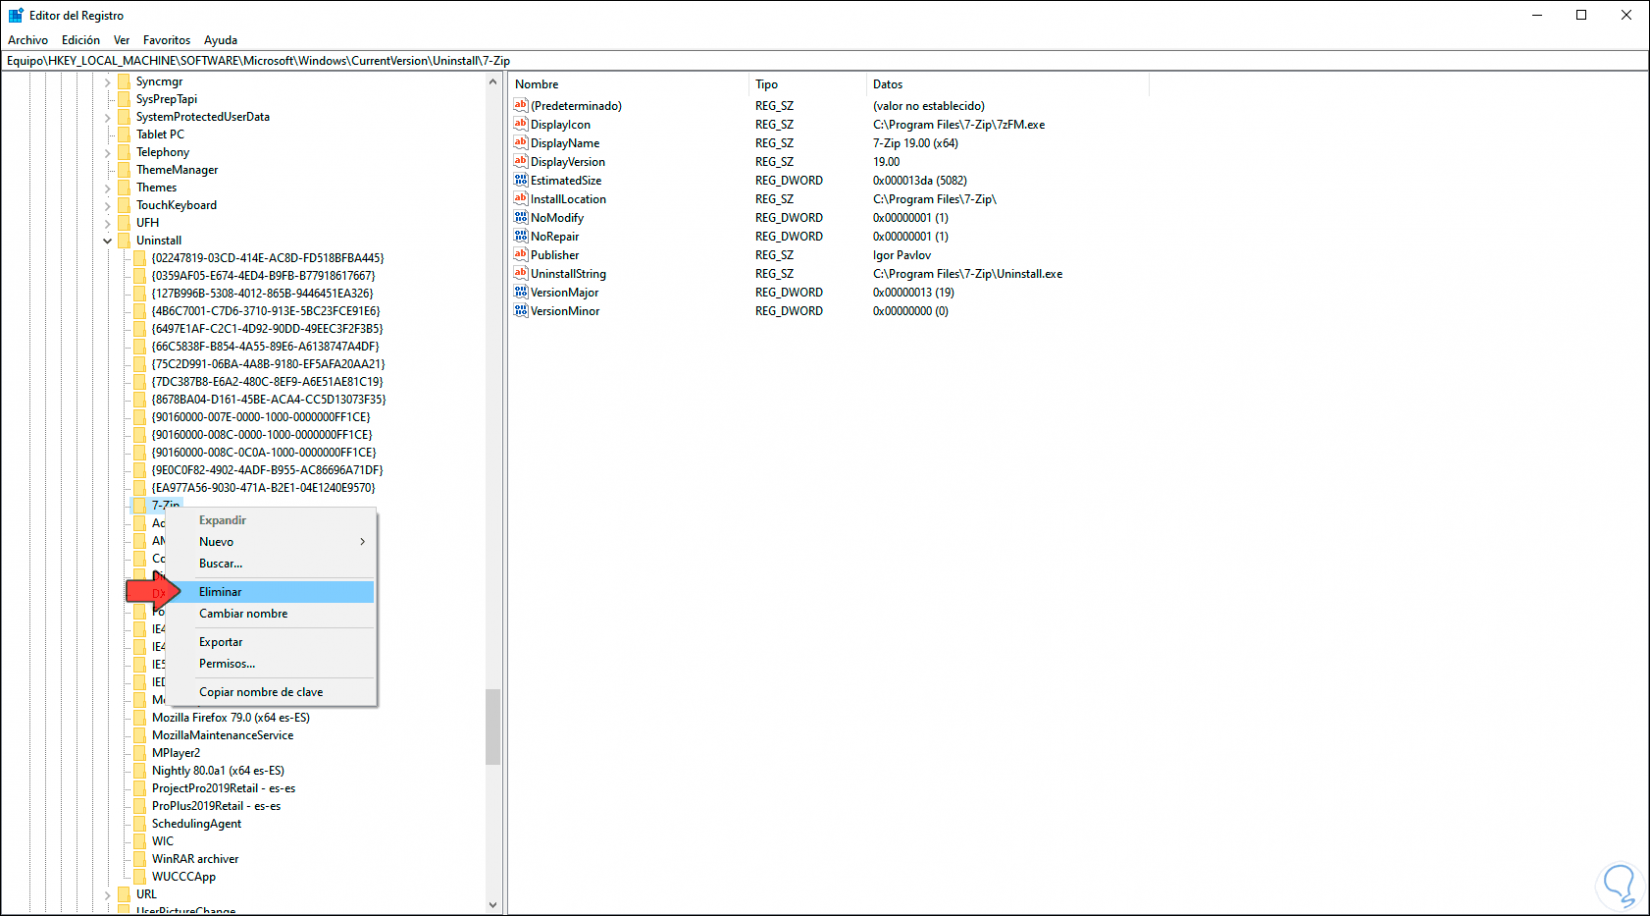1650x916 pixels.
Task: Select the WIC registry key
Action: 163,841
